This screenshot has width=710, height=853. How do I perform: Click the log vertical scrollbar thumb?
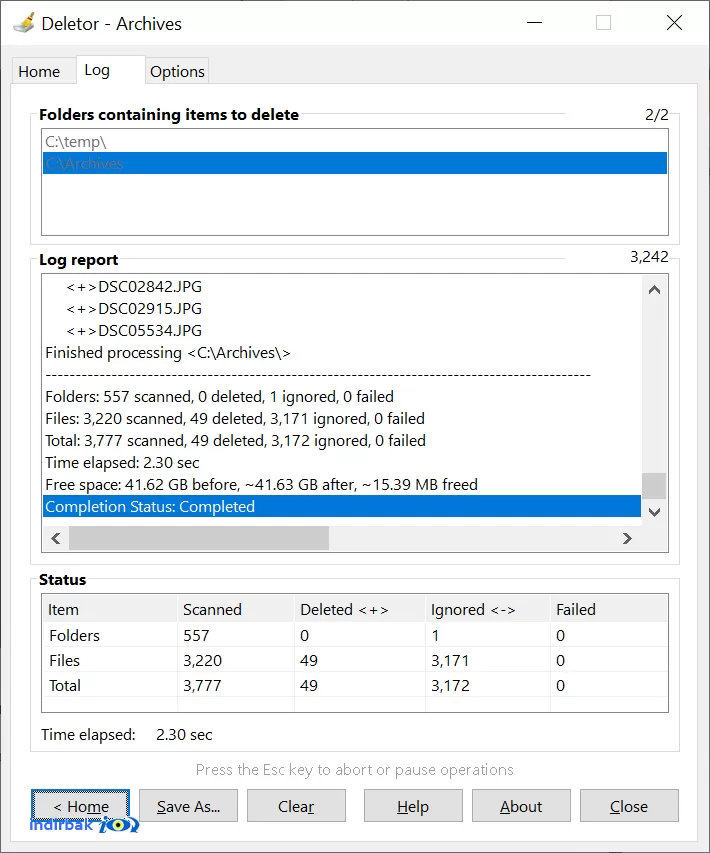(654, 485)
